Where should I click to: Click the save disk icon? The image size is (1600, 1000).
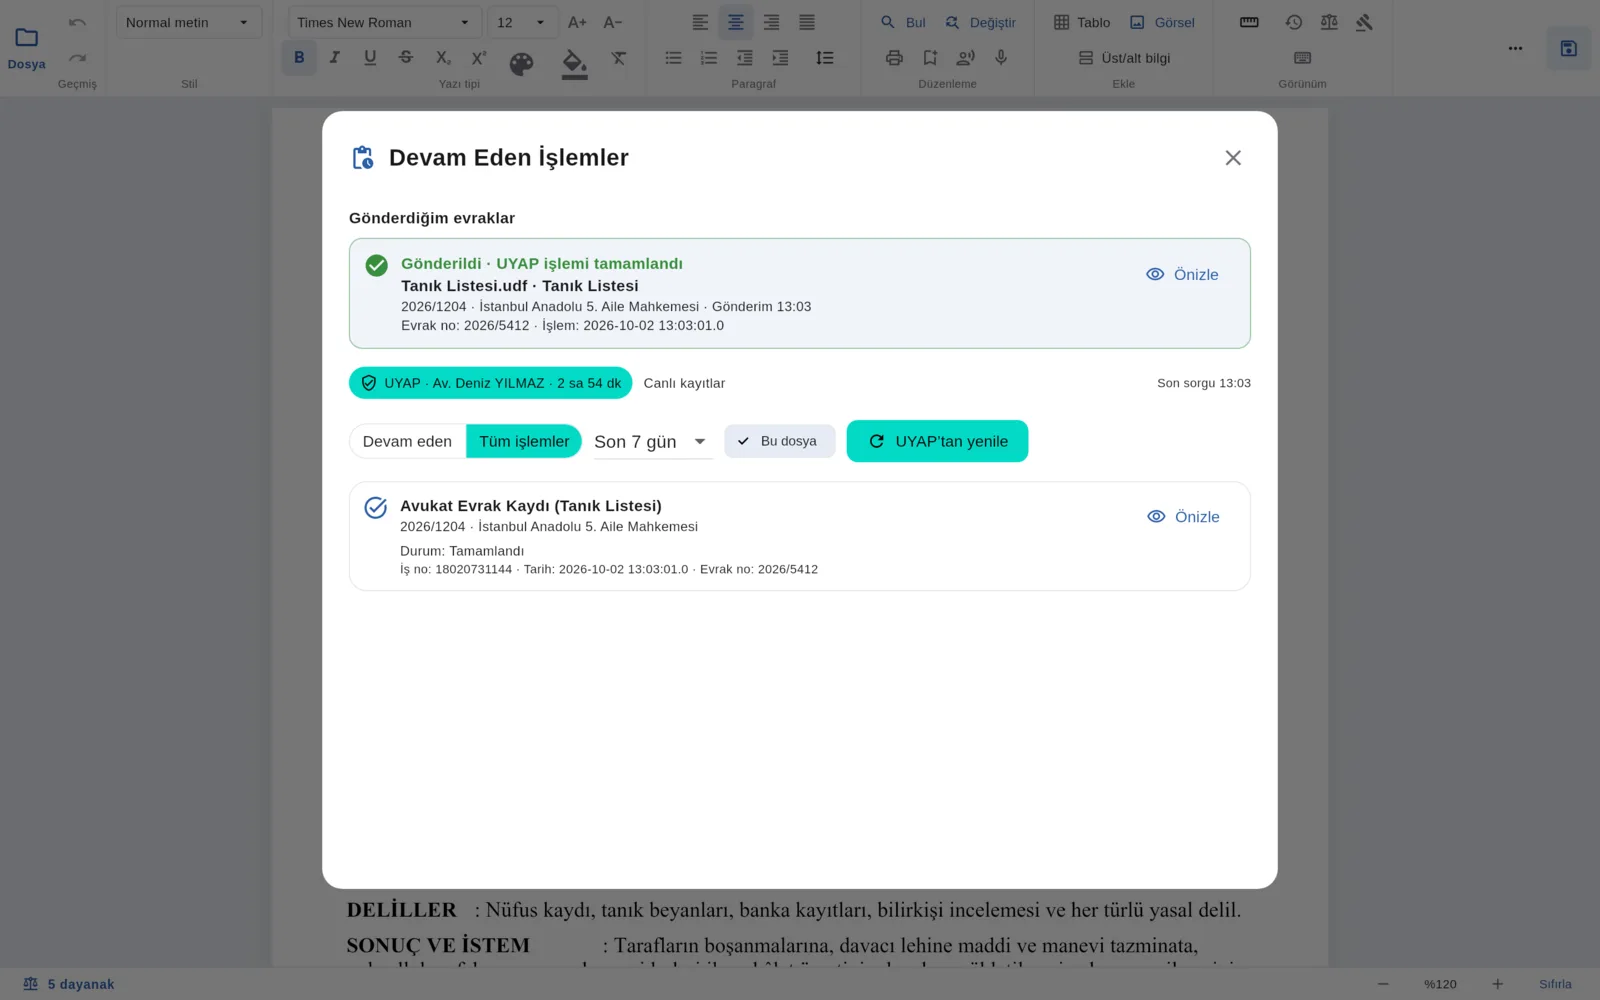tap(1568, 48)
